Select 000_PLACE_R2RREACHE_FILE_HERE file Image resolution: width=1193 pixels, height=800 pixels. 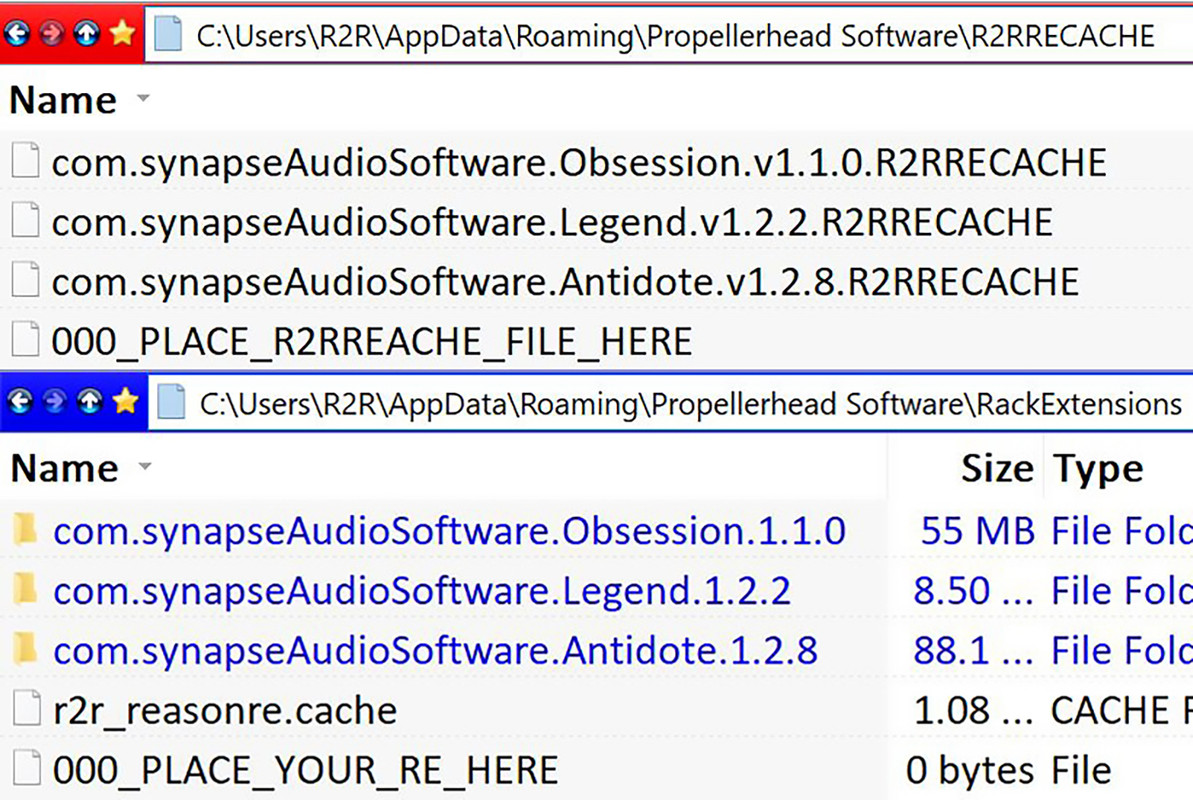tap(371, 341)
